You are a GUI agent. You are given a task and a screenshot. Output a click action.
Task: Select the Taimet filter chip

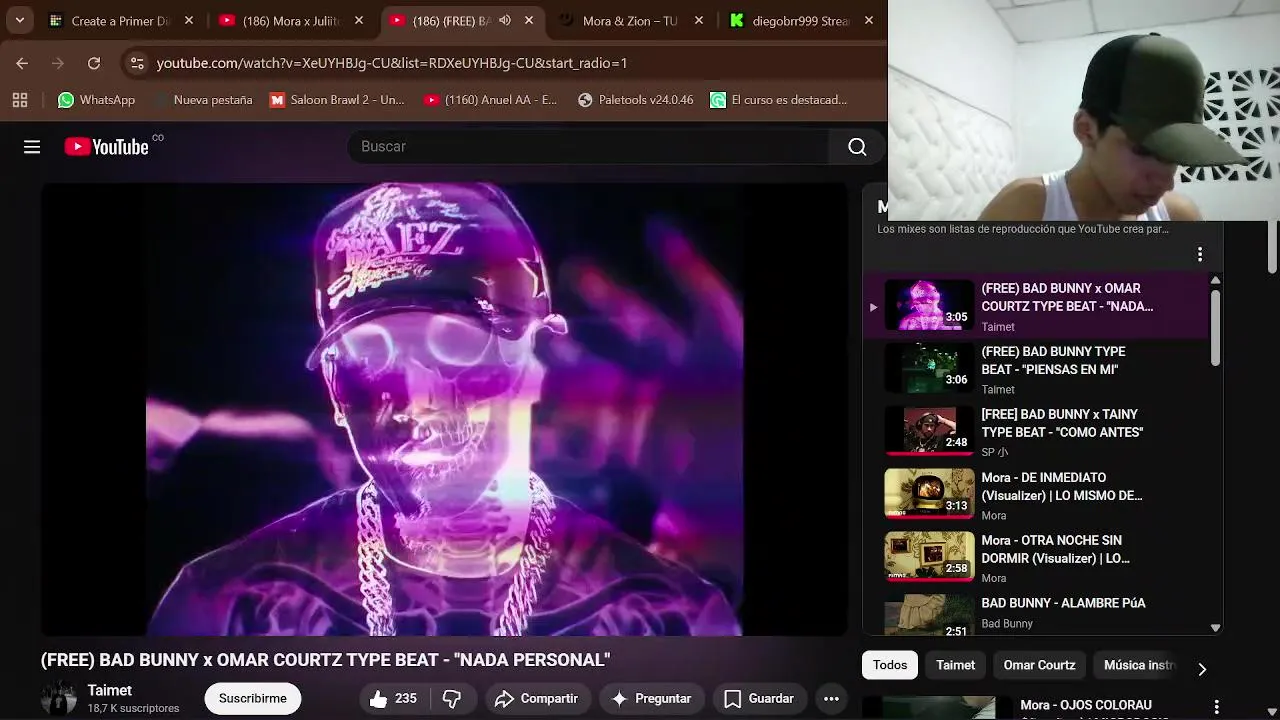(955, 665)
